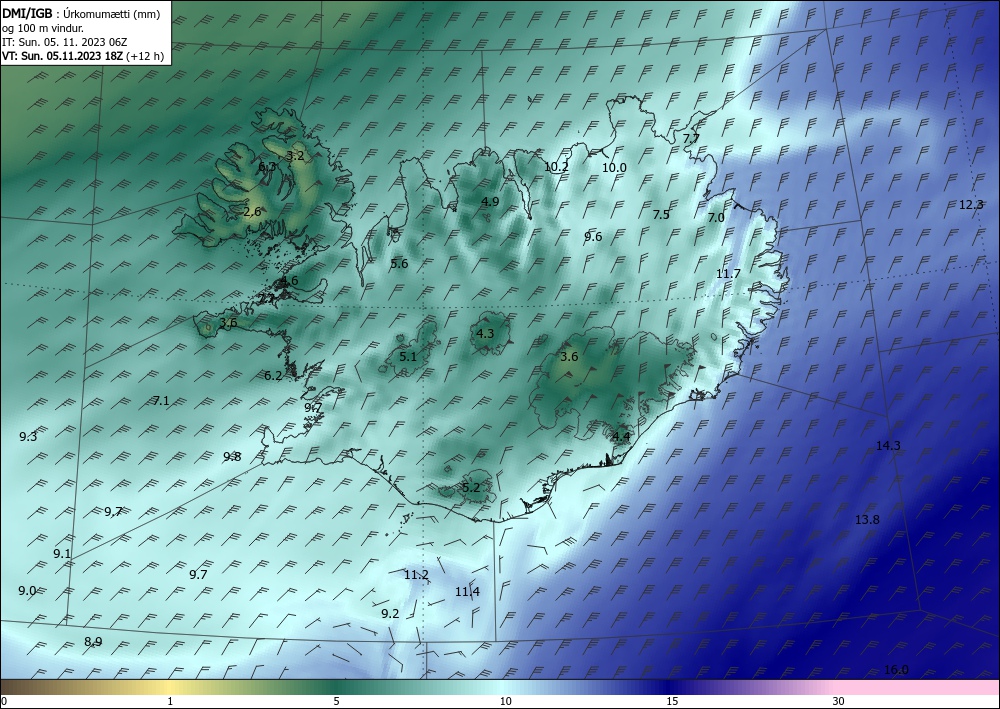Screen dimensions: 1000x709
Task: Click the value 11.4 south of Iceland
Action: click(467, 592)
